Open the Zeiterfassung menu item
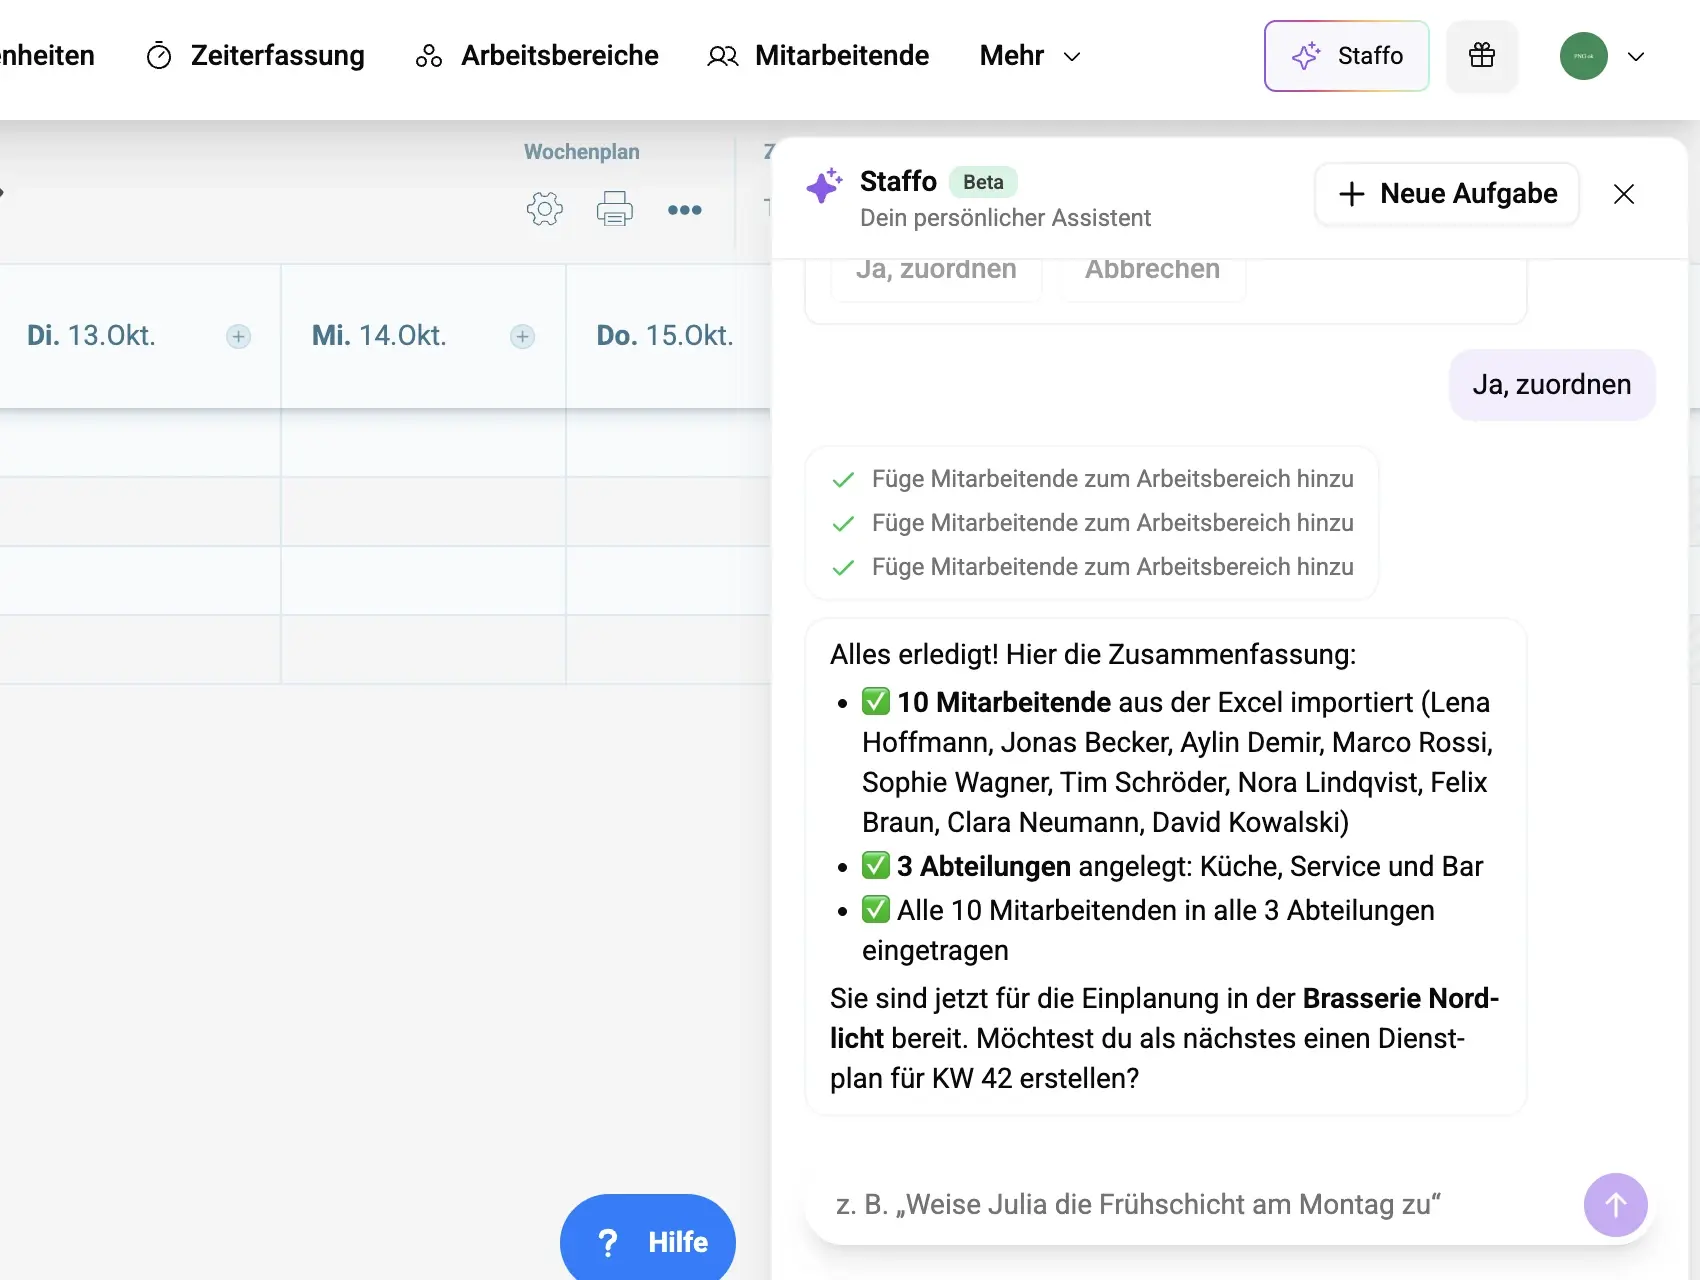Screen dimensions: 1700x1280 tap(256, 56)
